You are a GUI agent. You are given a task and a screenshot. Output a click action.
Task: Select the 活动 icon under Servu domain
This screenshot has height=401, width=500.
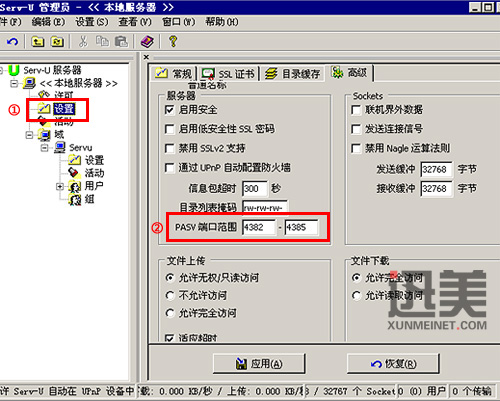tap(73, 173)
